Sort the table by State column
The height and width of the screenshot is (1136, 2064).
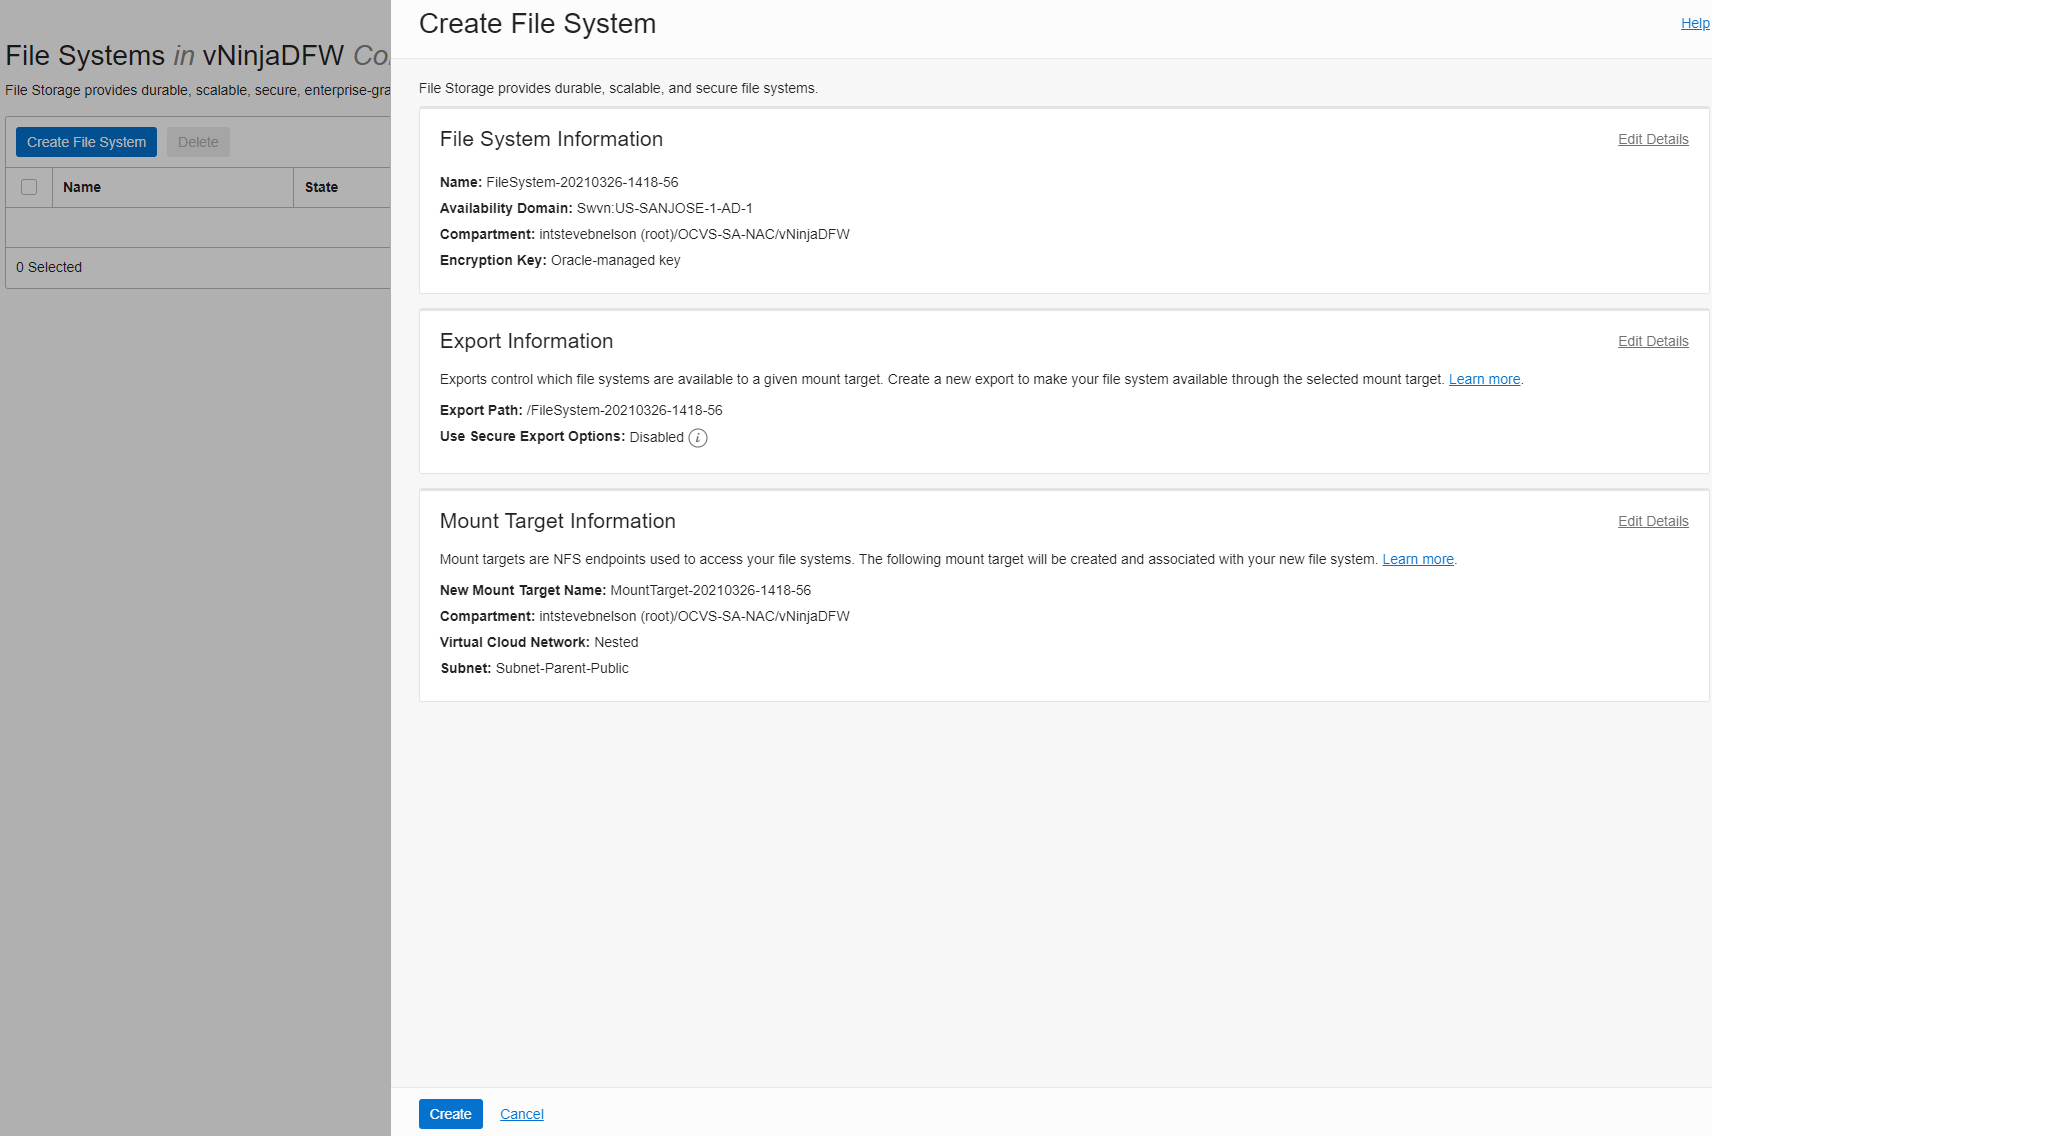coord(320,187)
